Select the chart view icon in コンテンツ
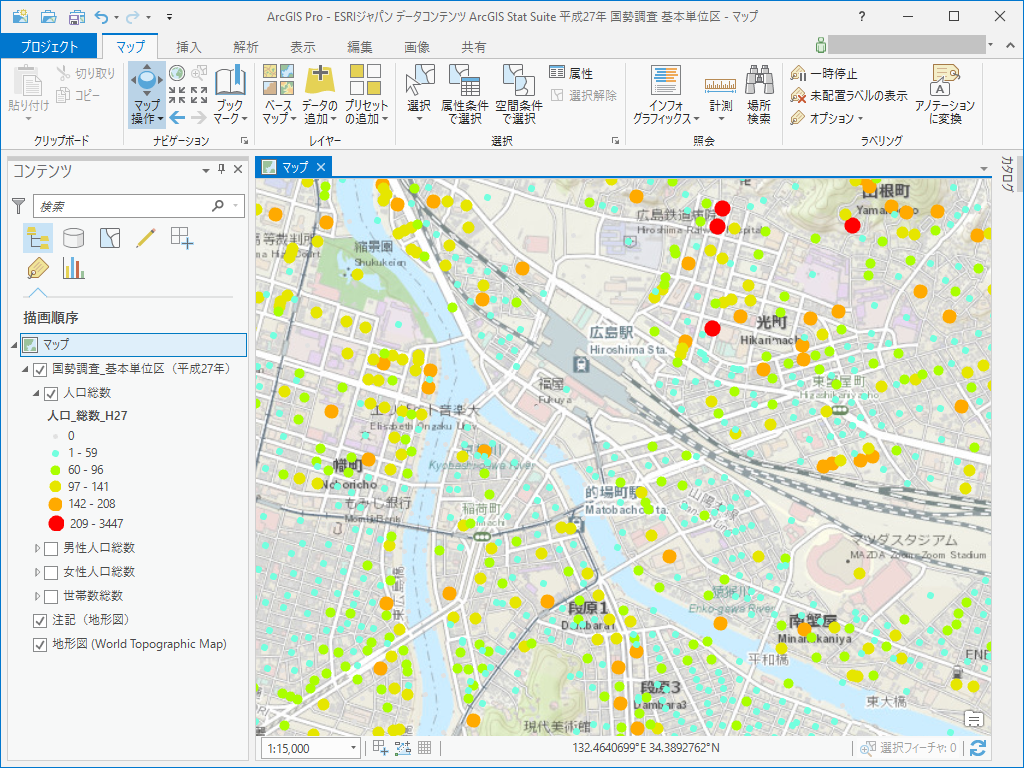 click(73, 267)
